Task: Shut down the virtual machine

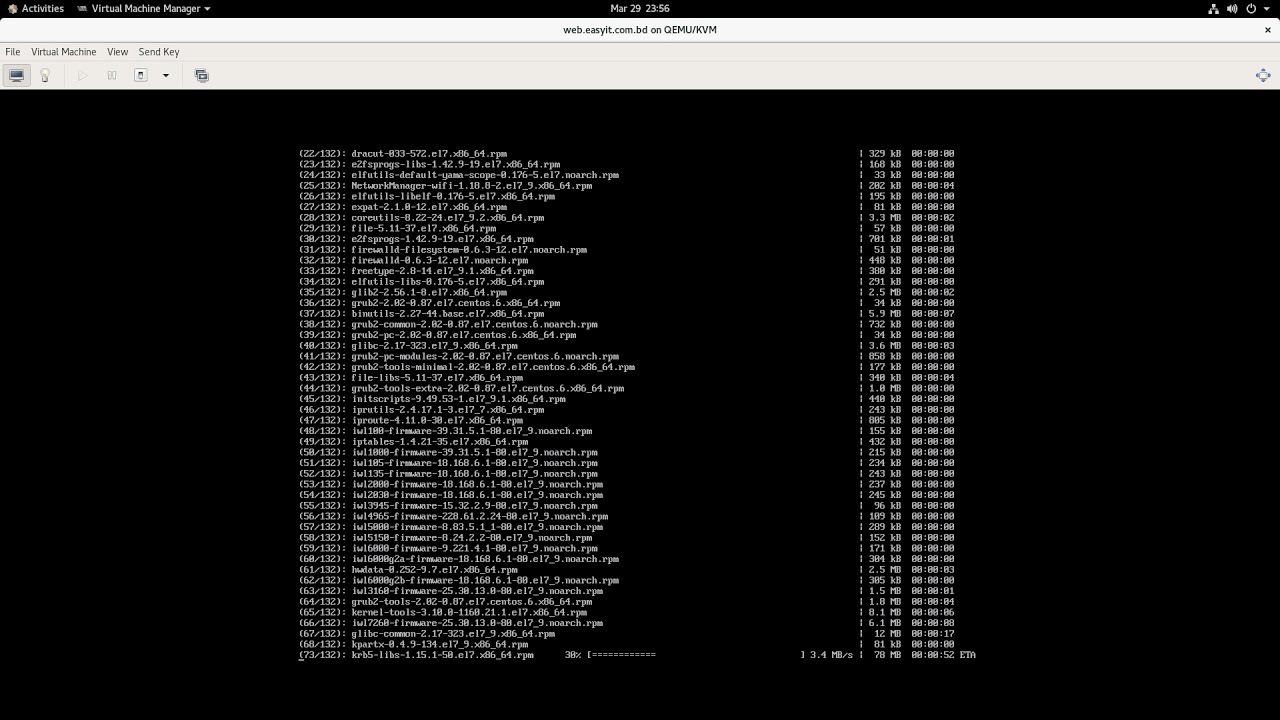Action: point(141,75)
